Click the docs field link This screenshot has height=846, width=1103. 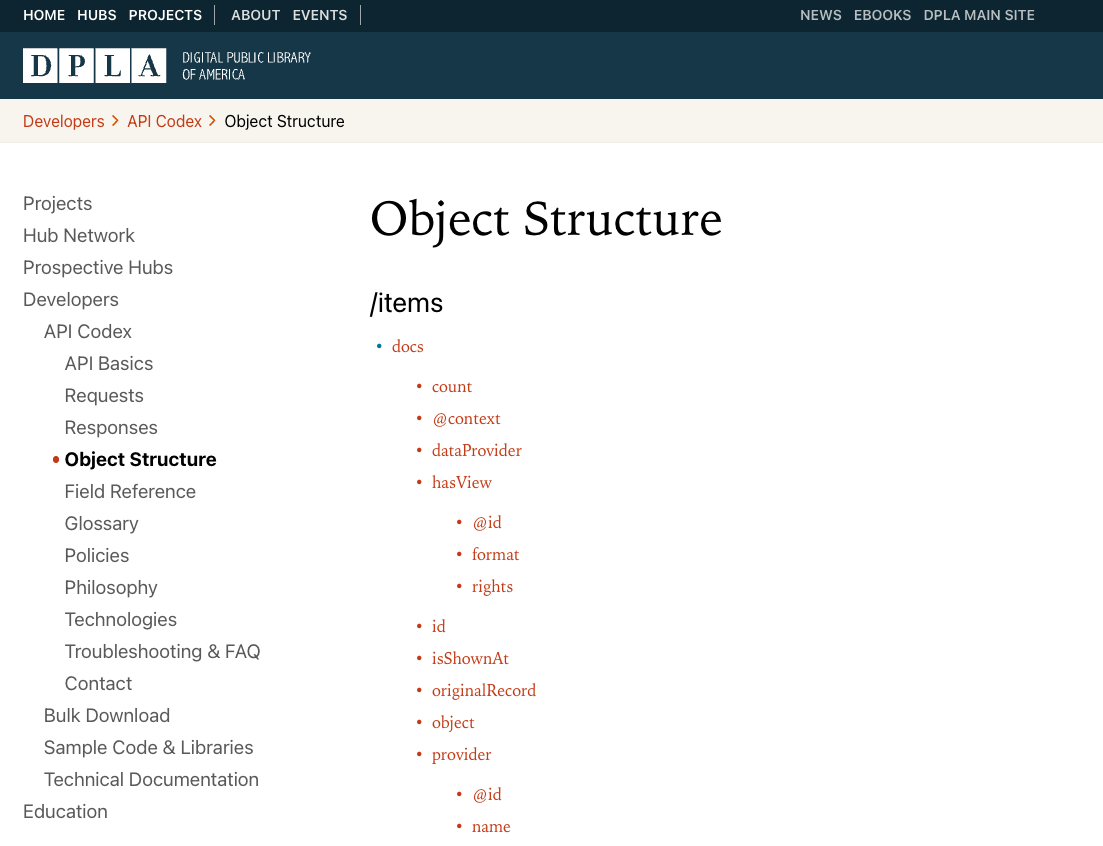tap(407, 347)
